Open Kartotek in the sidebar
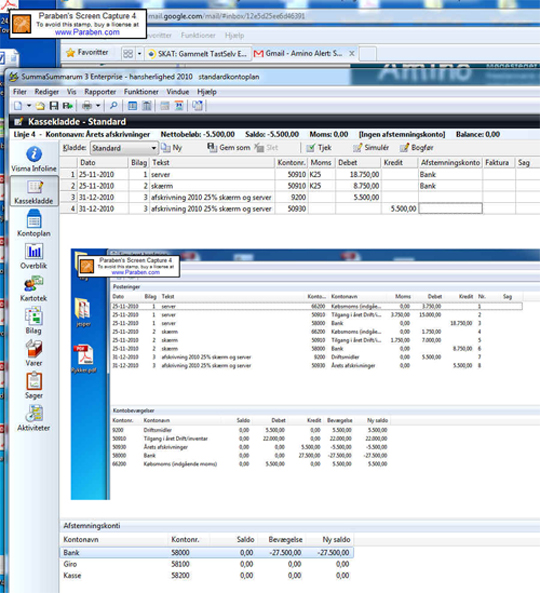The image size is (540, 593). click(x=34, y=289)
